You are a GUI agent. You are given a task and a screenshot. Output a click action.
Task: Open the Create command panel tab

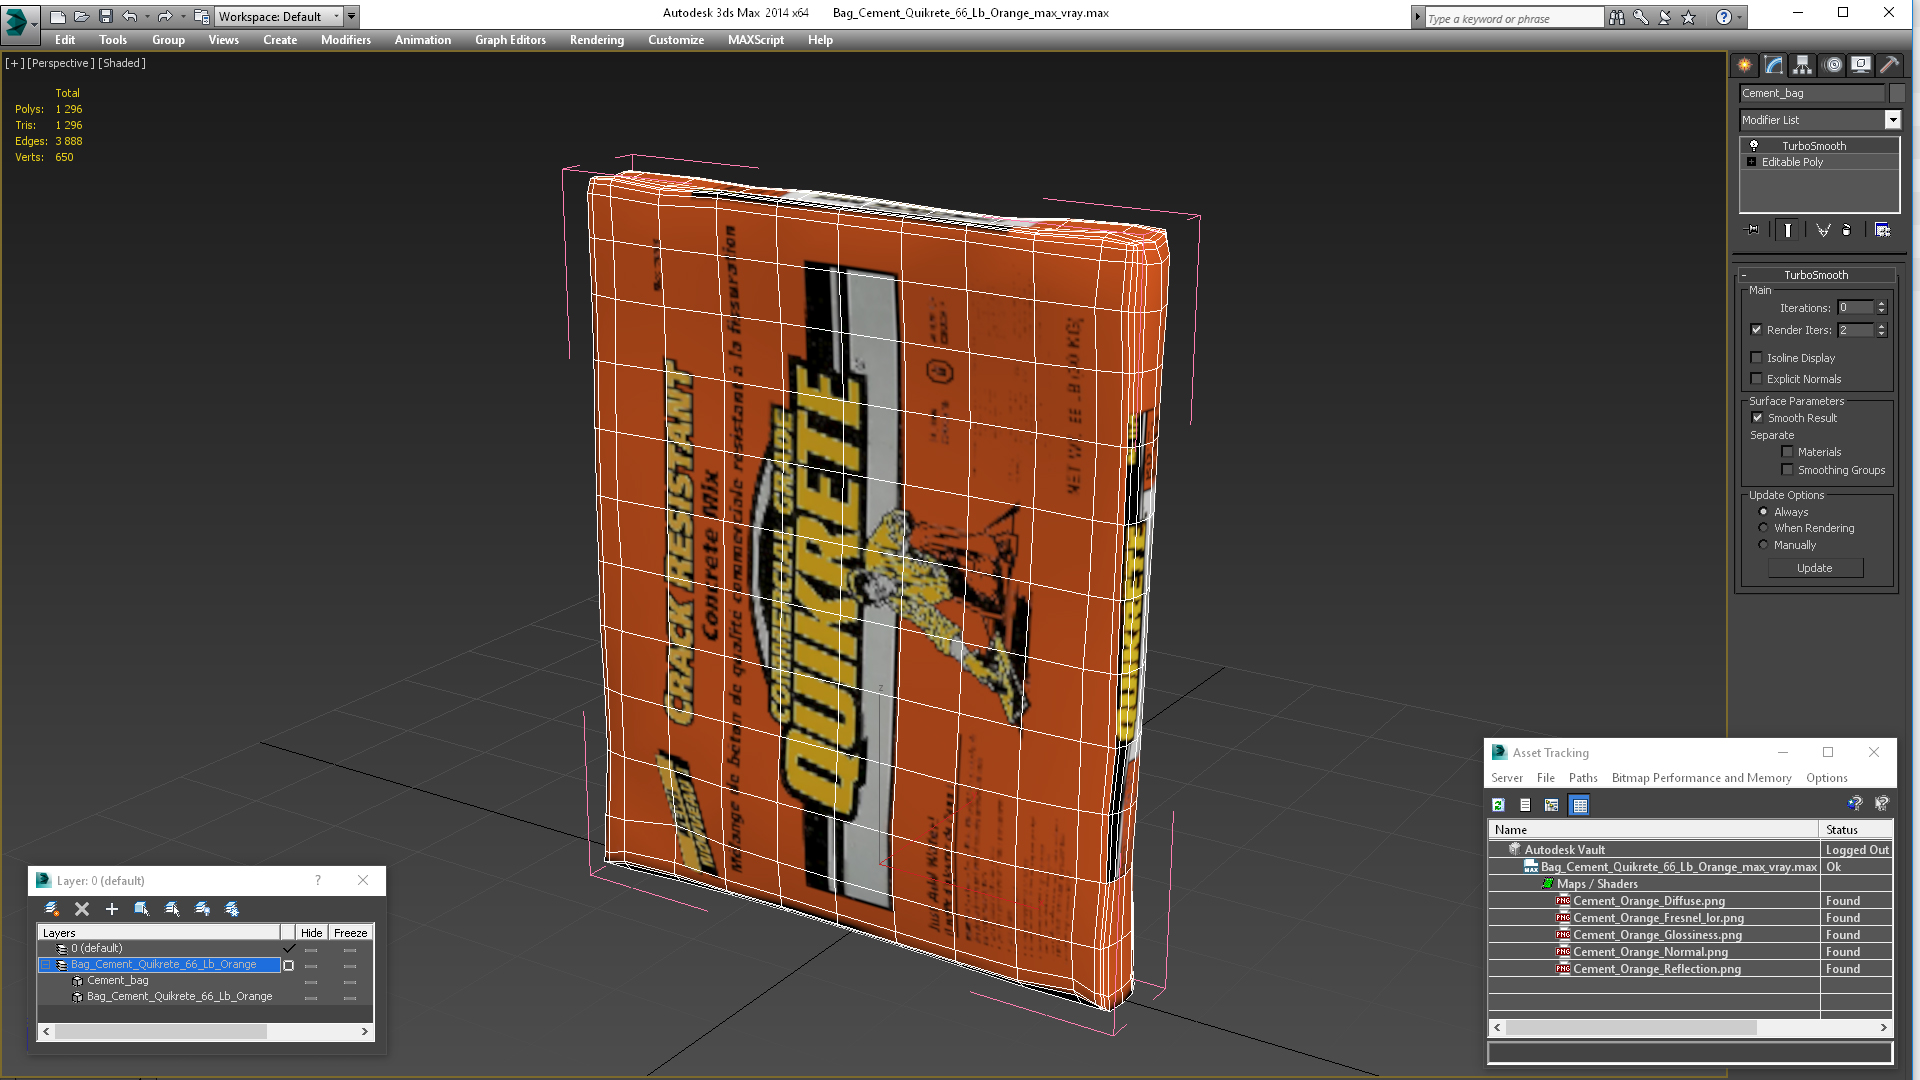click(1745, 65)
